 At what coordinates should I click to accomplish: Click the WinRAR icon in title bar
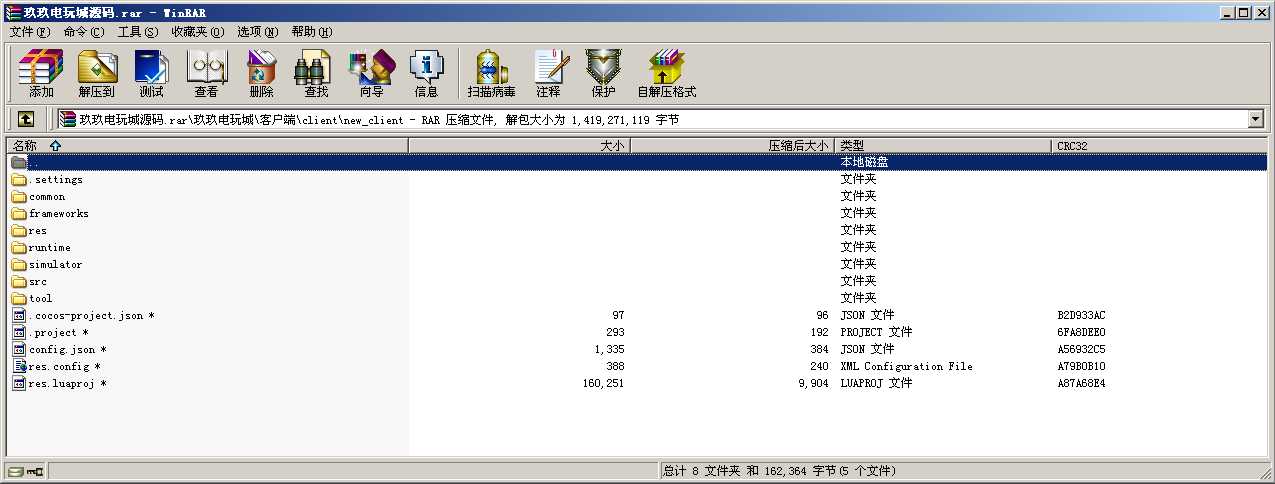[11, 11]
